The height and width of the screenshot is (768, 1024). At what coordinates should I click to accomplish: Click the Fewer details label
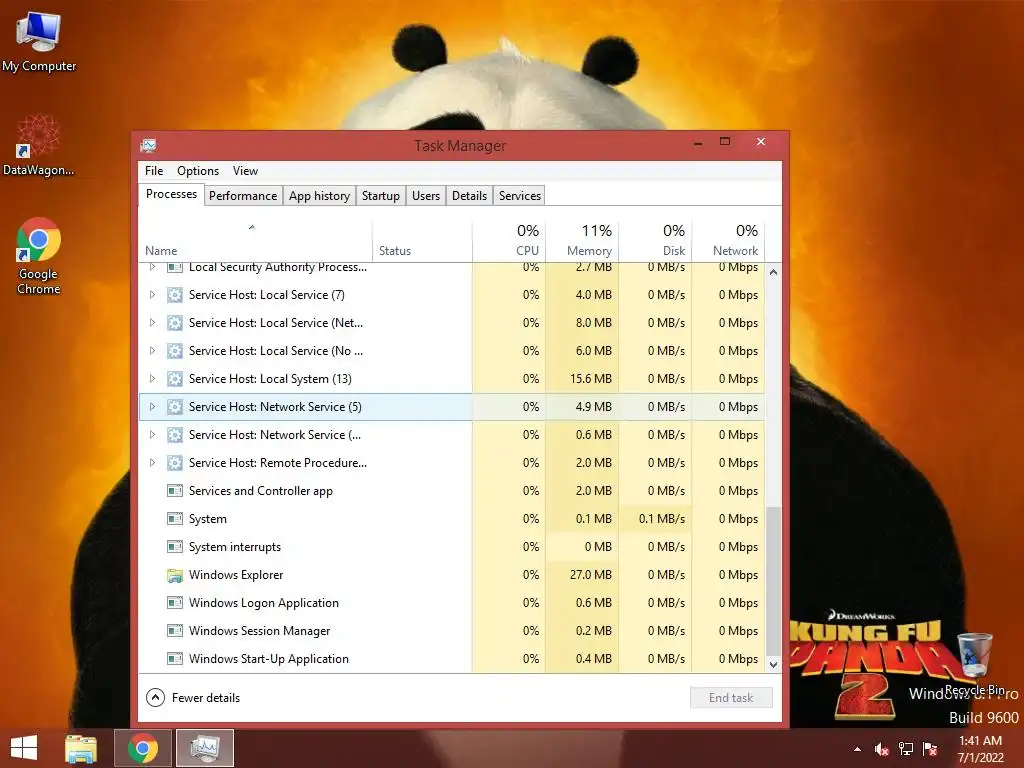click(206, 698)
